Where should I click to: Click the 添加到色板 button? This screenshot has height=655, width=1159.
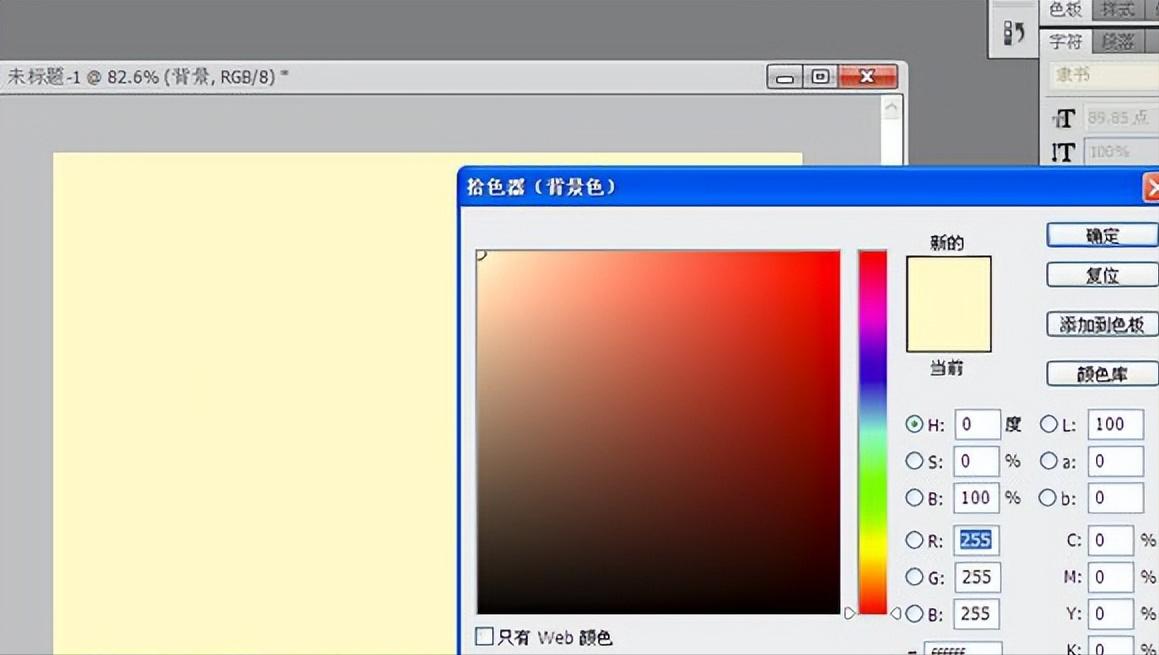[x=1101, y=324]
